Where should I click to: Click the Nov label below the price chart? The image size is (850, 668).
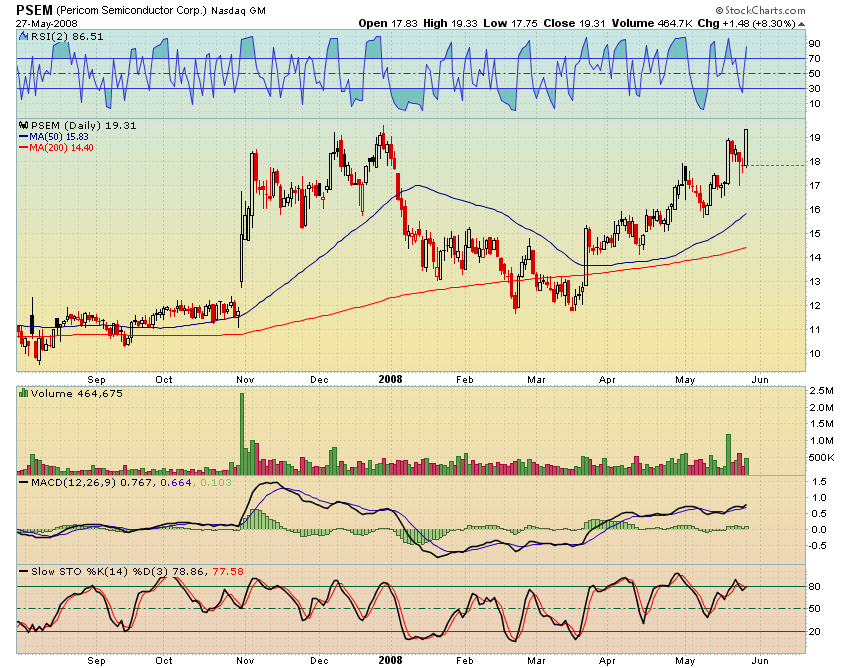pos(245,380)
